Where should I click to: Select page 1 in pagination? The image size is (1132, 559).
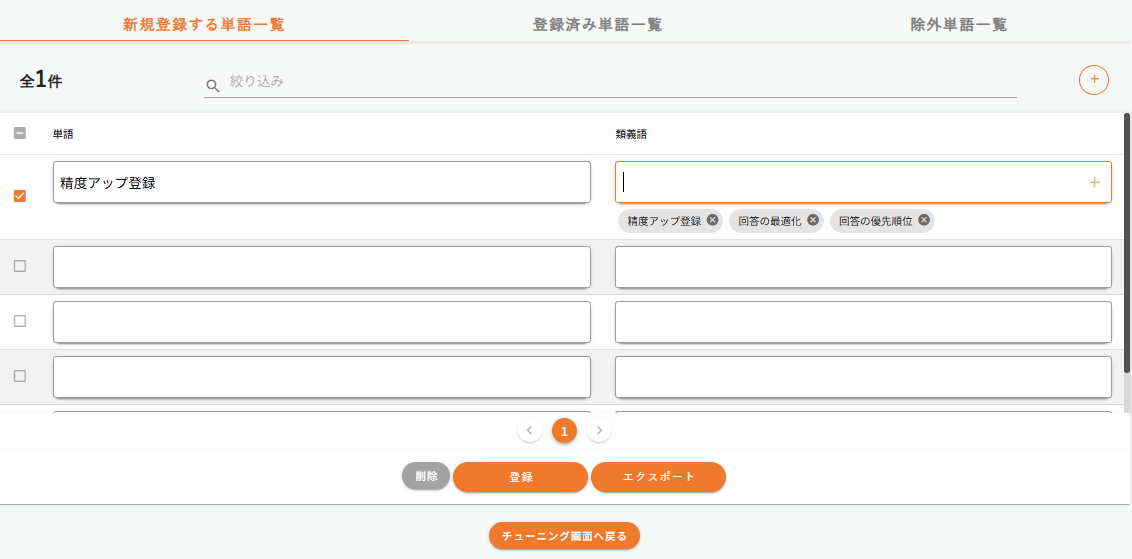564,431
